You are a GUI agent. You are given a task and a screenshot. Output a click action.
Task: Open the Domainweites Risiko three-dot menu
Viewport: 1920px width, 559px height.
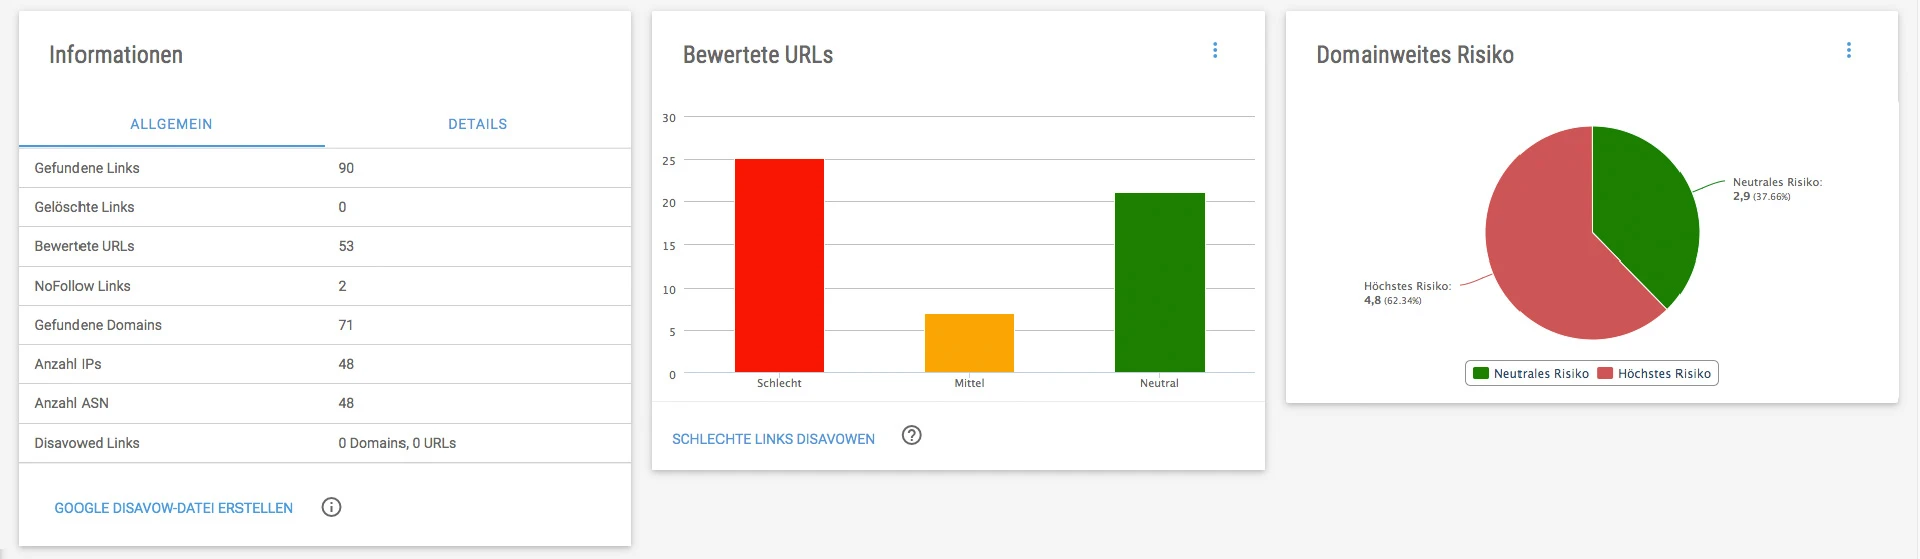tap(1848, 50)
